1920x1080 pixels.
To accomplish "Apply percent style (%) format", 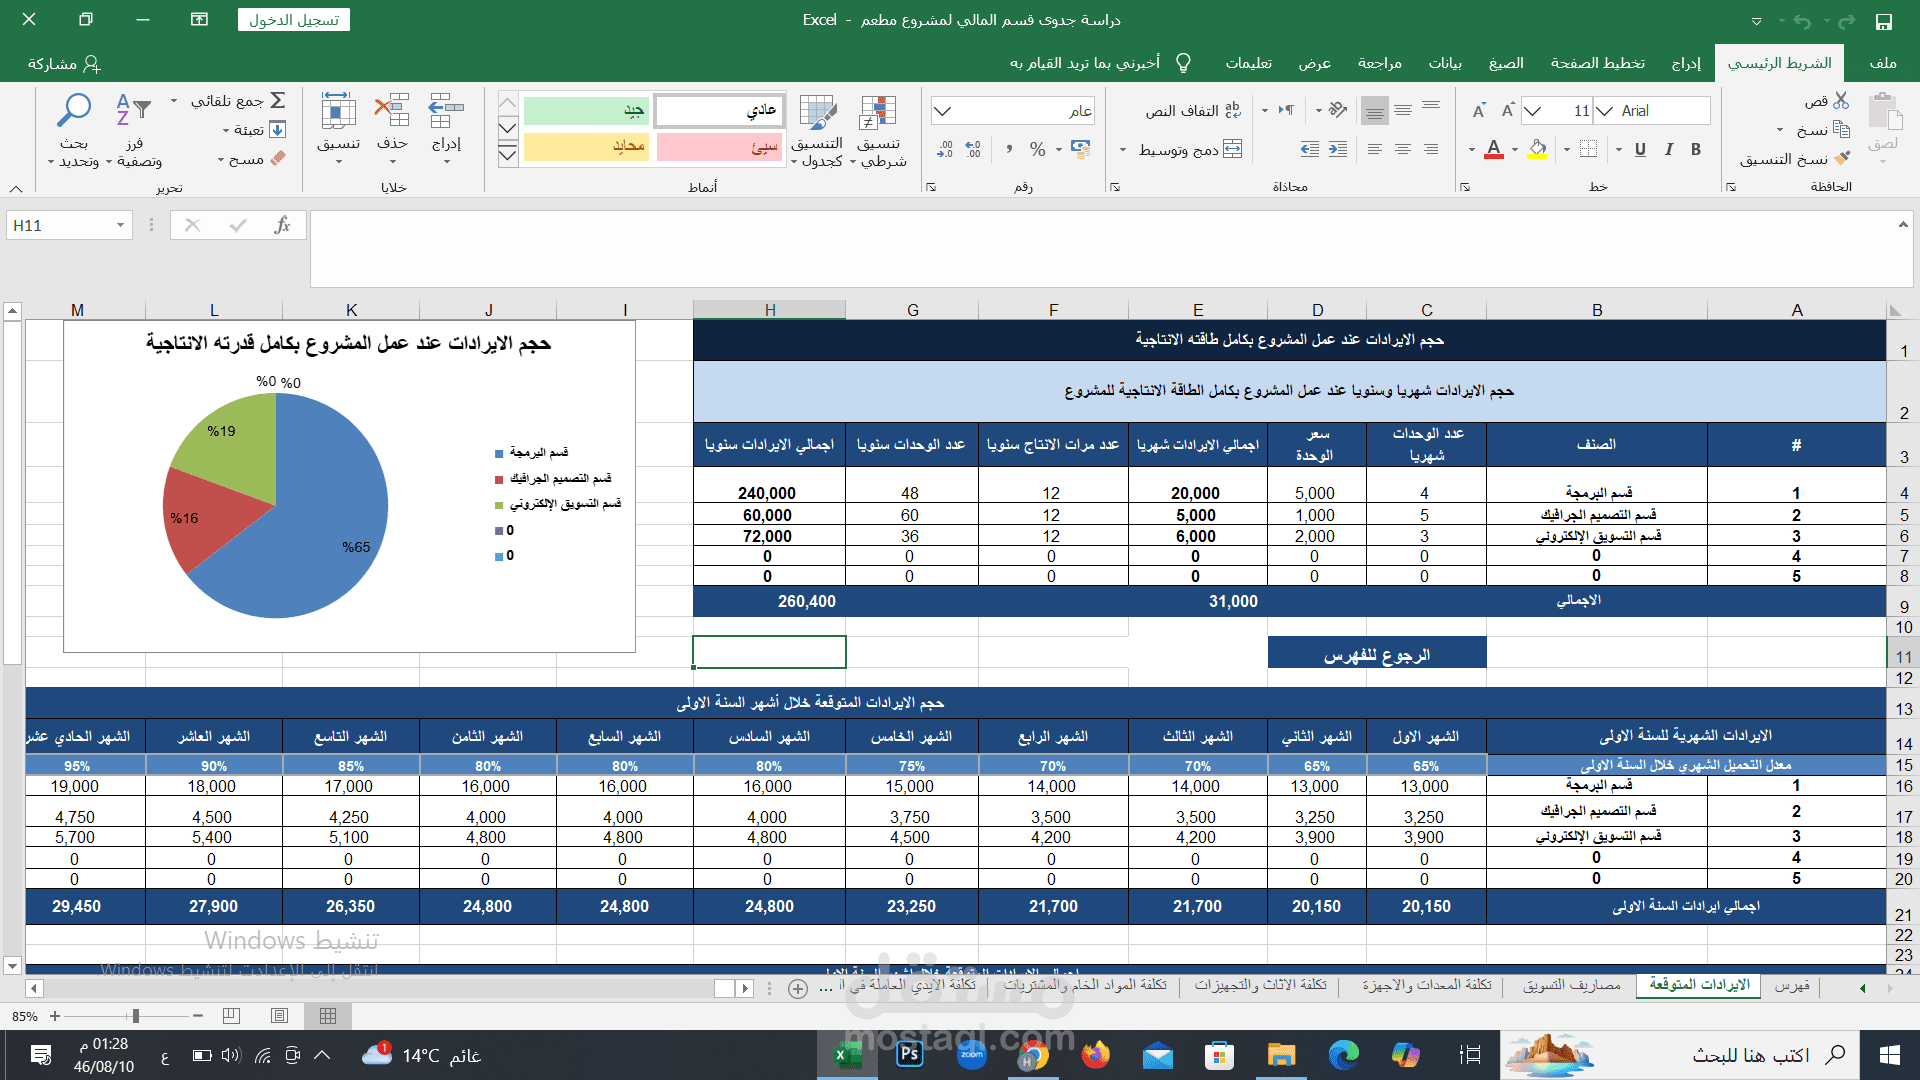I will pyautogui.click(x=1038, y=149).
